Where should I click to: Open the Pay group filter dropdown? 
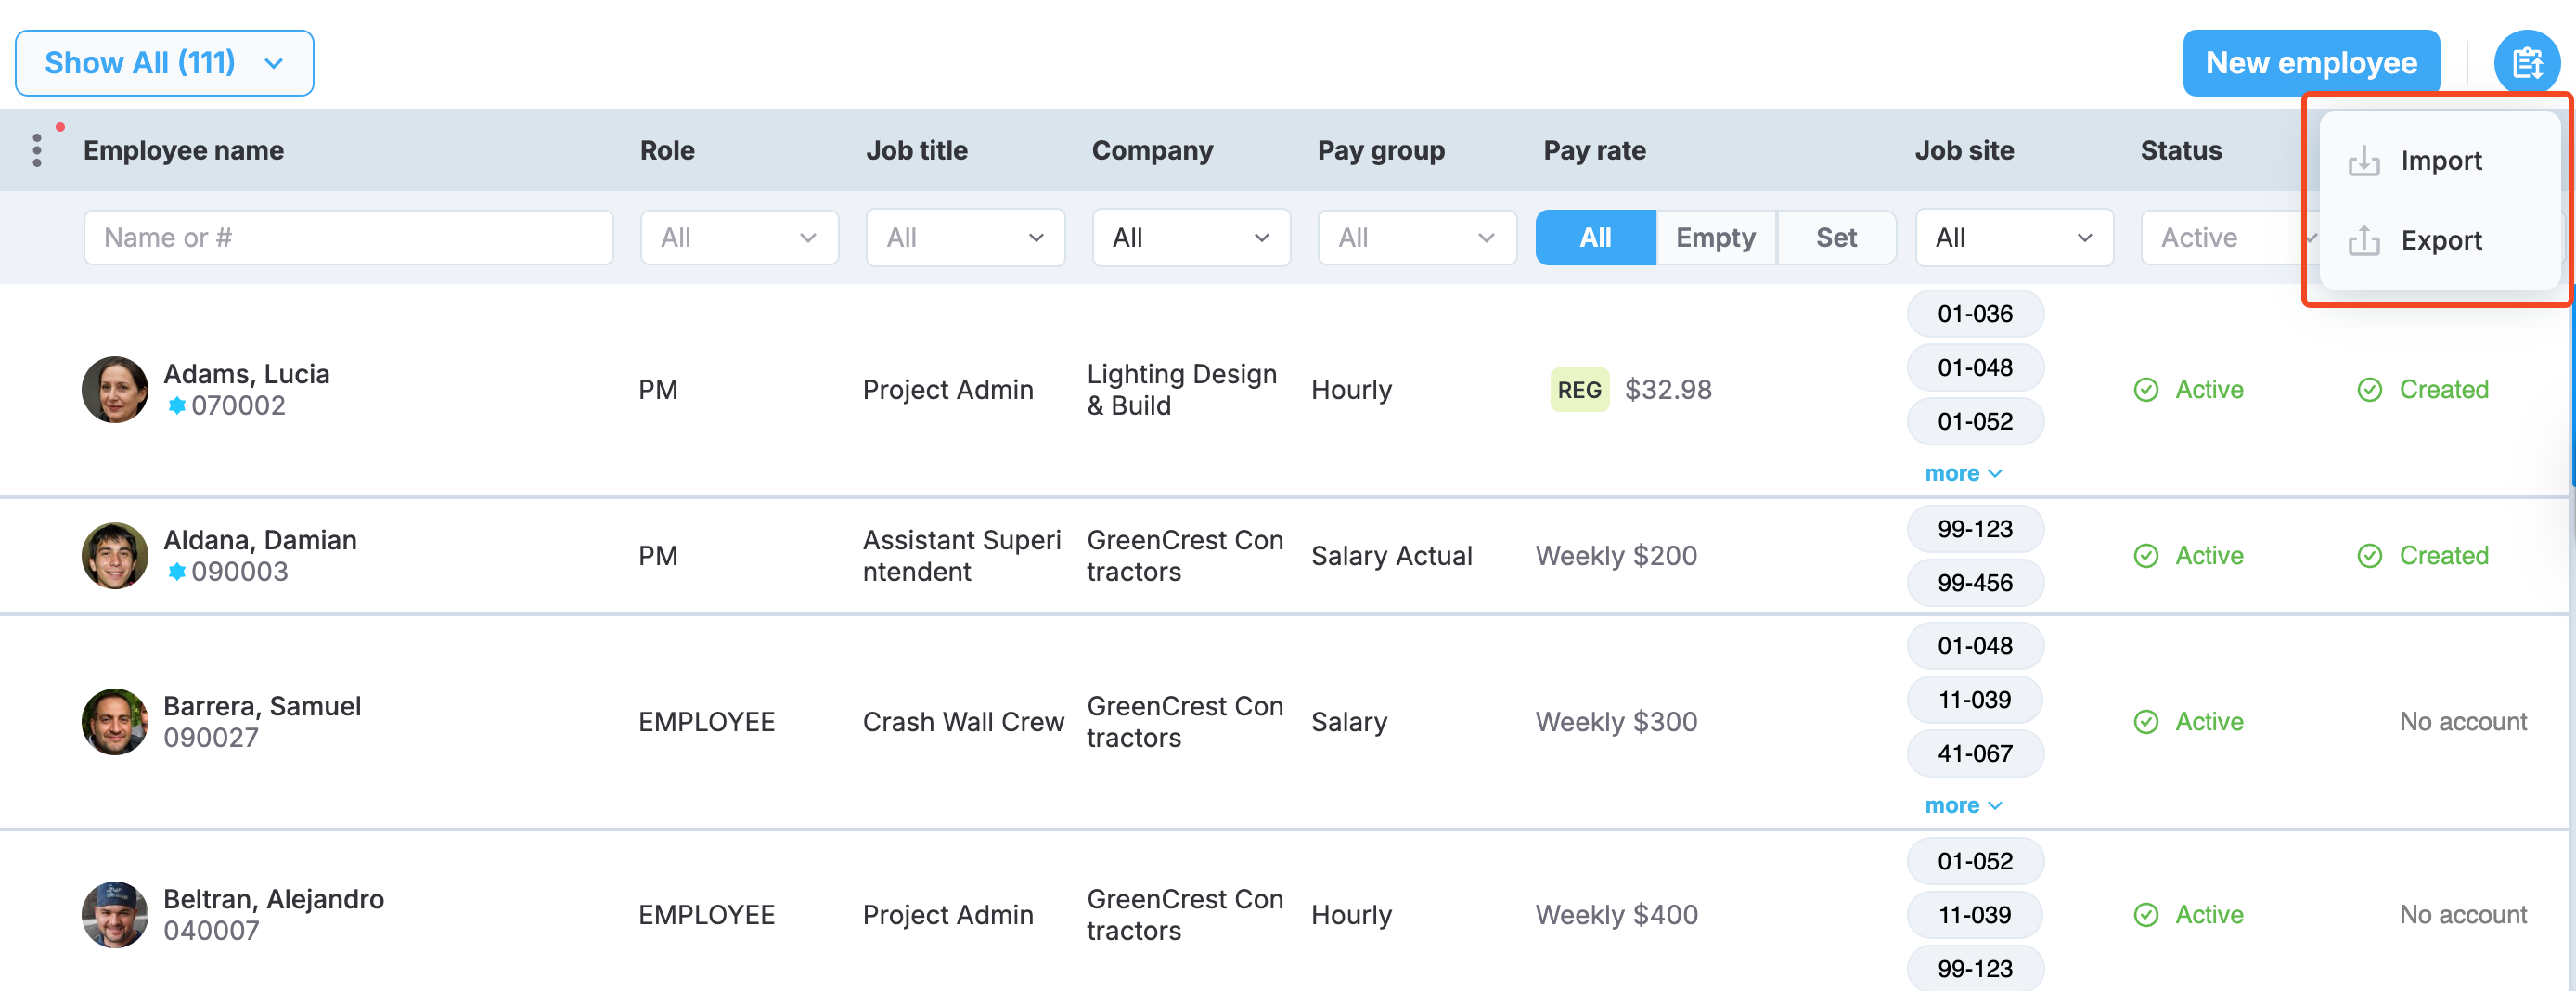pyautogui.click(x=1417, y=237)
